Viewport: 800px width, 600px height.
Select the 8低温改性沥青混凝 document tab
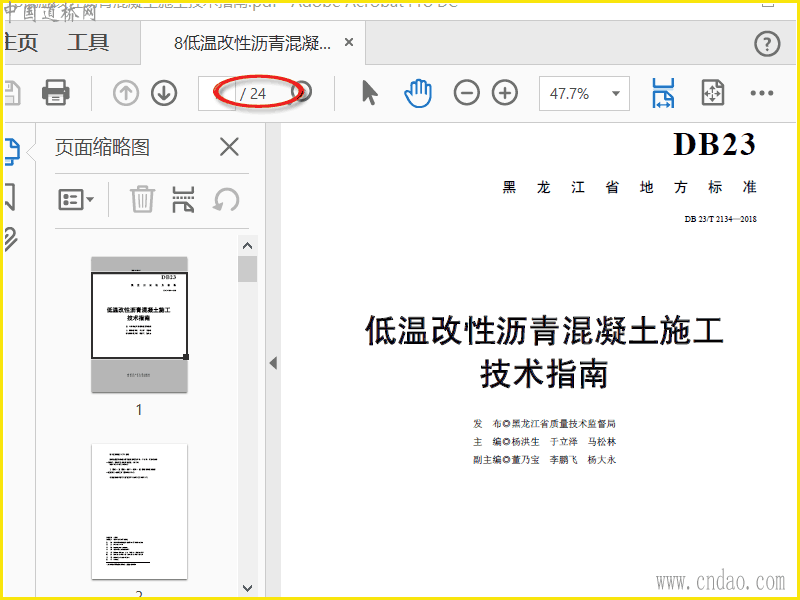click(x=252, y=43)
